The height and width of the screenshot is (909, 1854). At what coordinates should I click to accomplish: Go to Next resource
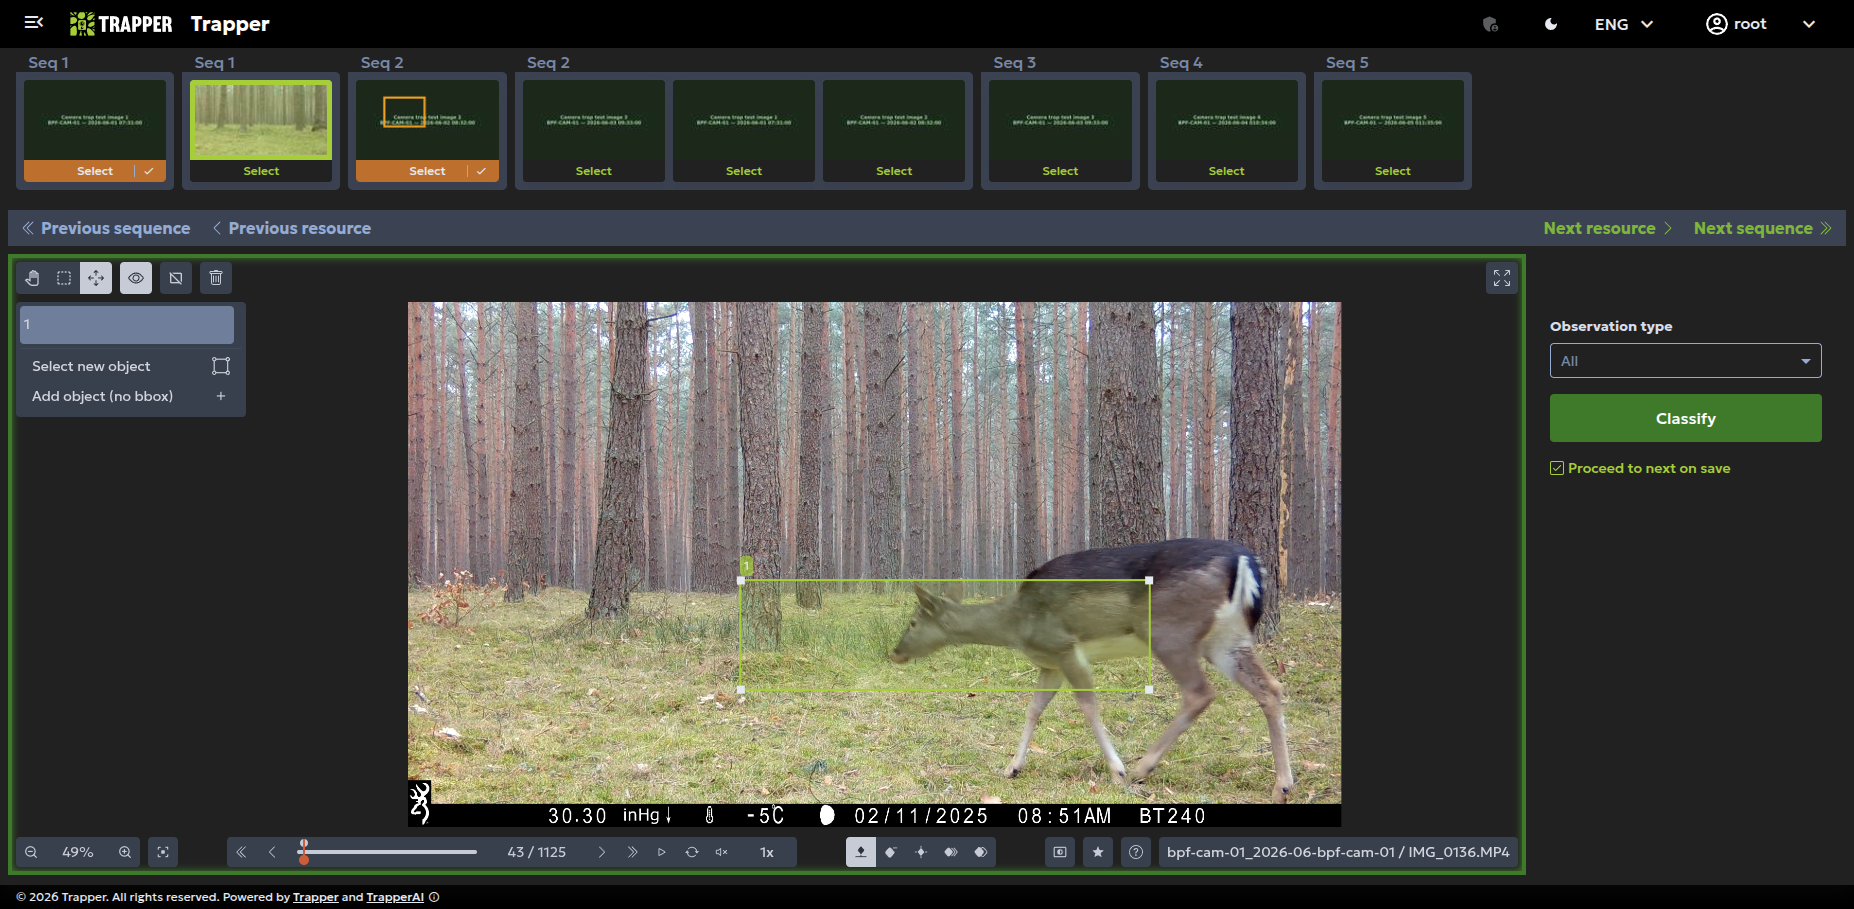1608,228
